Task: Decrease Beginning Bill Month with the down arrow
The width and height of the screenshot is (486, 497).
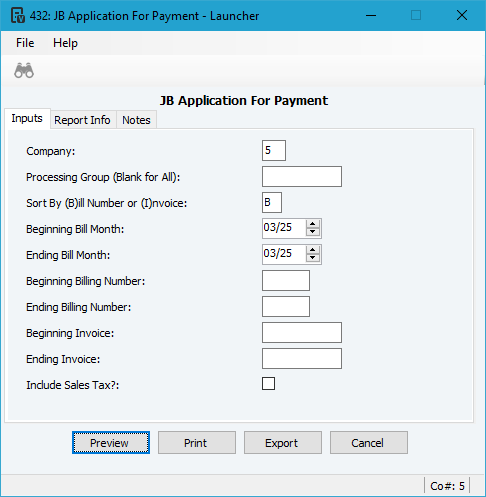Action: click(313, 232)
